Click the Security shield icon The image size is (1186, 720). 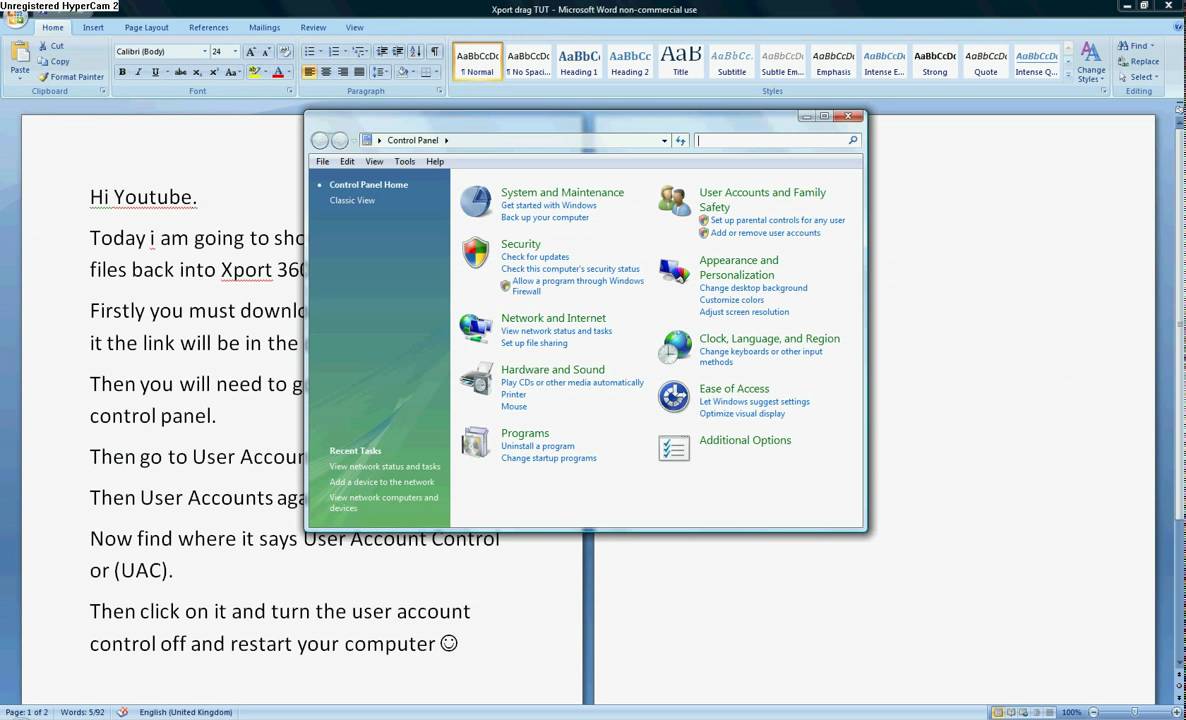coord(476,253)
